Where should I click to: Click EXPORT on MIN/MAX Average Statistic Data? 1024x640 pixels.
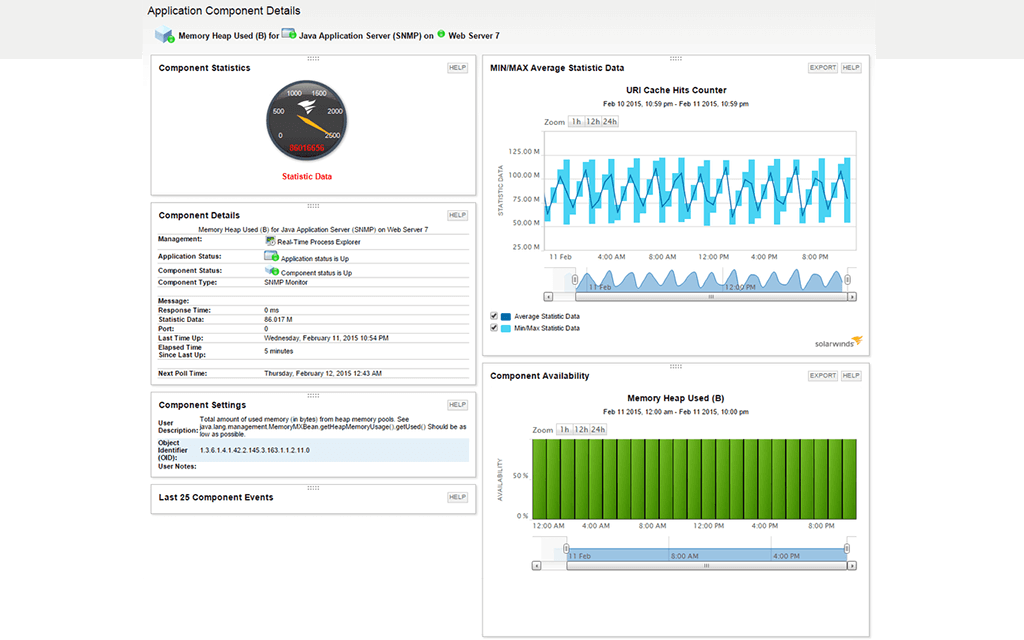click(822, 67)
